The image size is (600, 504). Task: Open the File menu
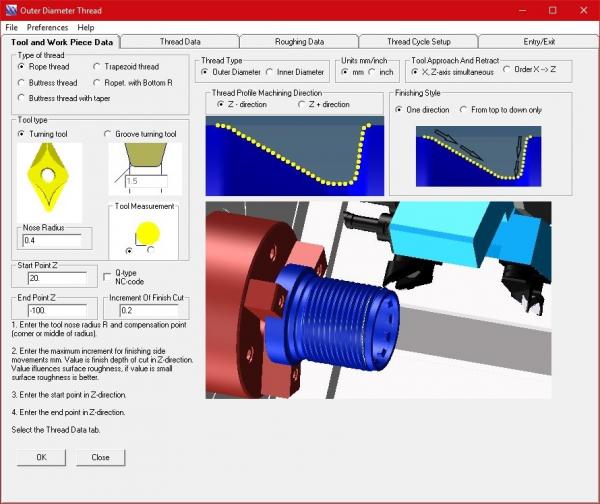[x=11, y=27]
